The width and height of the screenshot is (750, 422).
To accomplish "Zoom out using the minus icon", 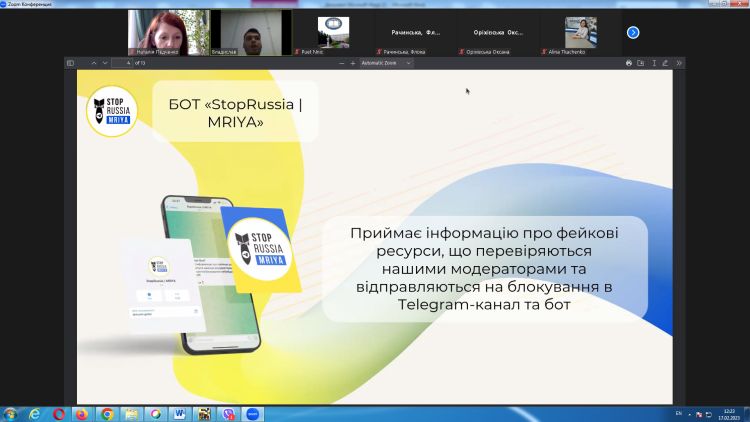I will pyautogui.click(x=341, y=63).
